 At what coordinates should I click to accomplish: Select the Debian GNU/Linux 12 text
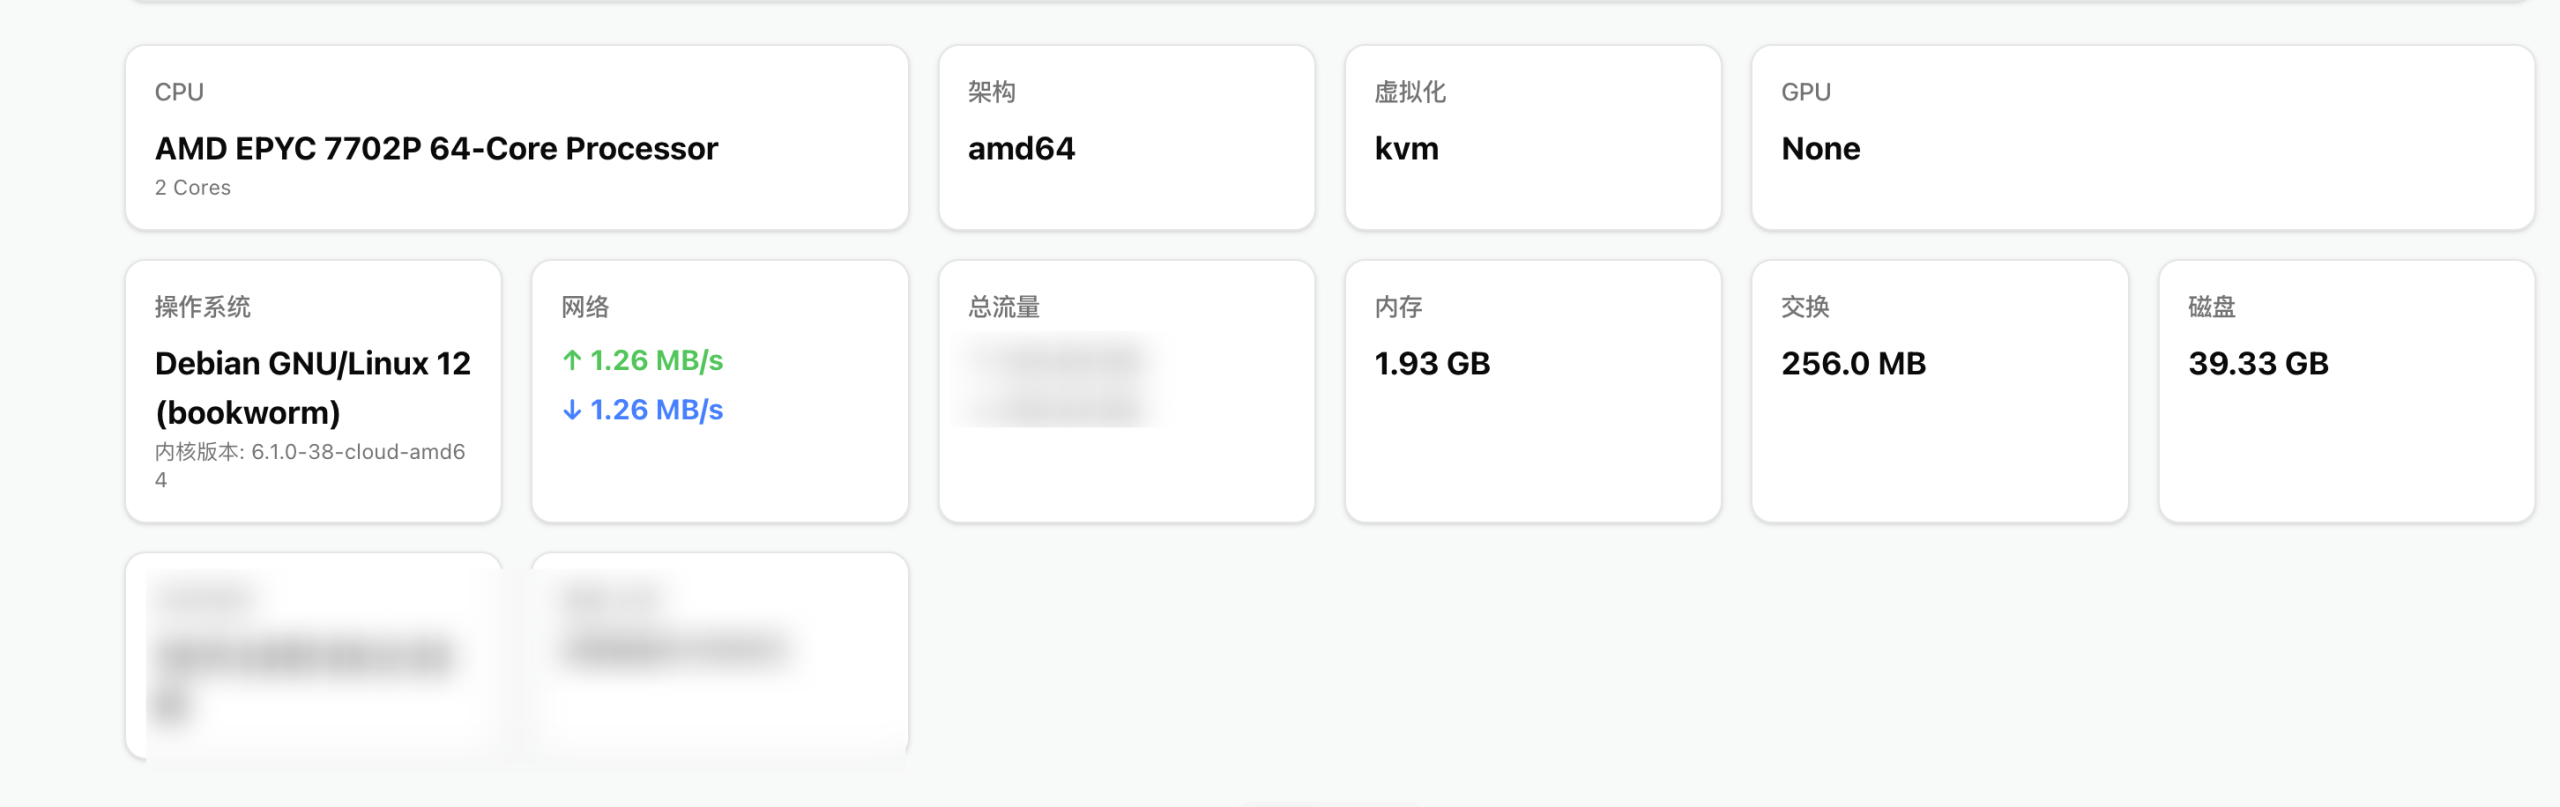313,364
